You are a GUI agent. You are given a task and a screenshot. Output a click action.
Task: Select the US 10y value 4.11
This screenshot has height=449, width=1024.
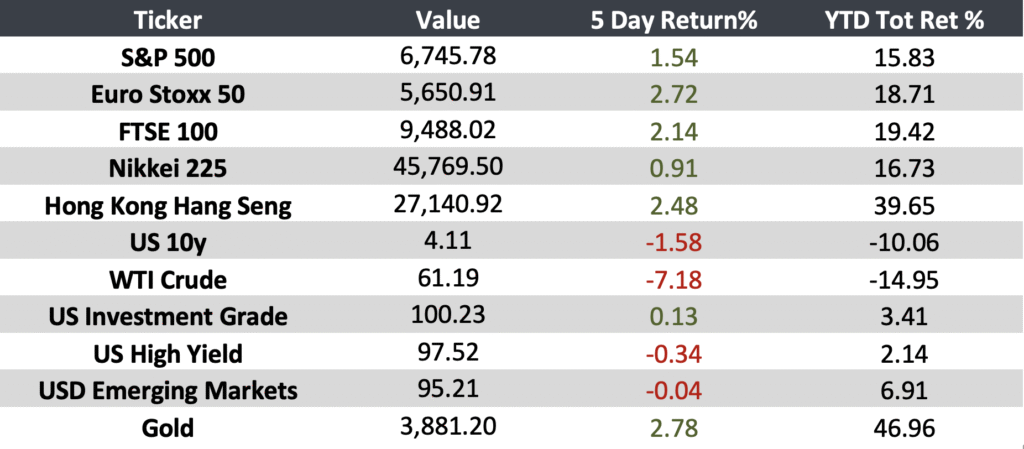click(x=448, y=240)
